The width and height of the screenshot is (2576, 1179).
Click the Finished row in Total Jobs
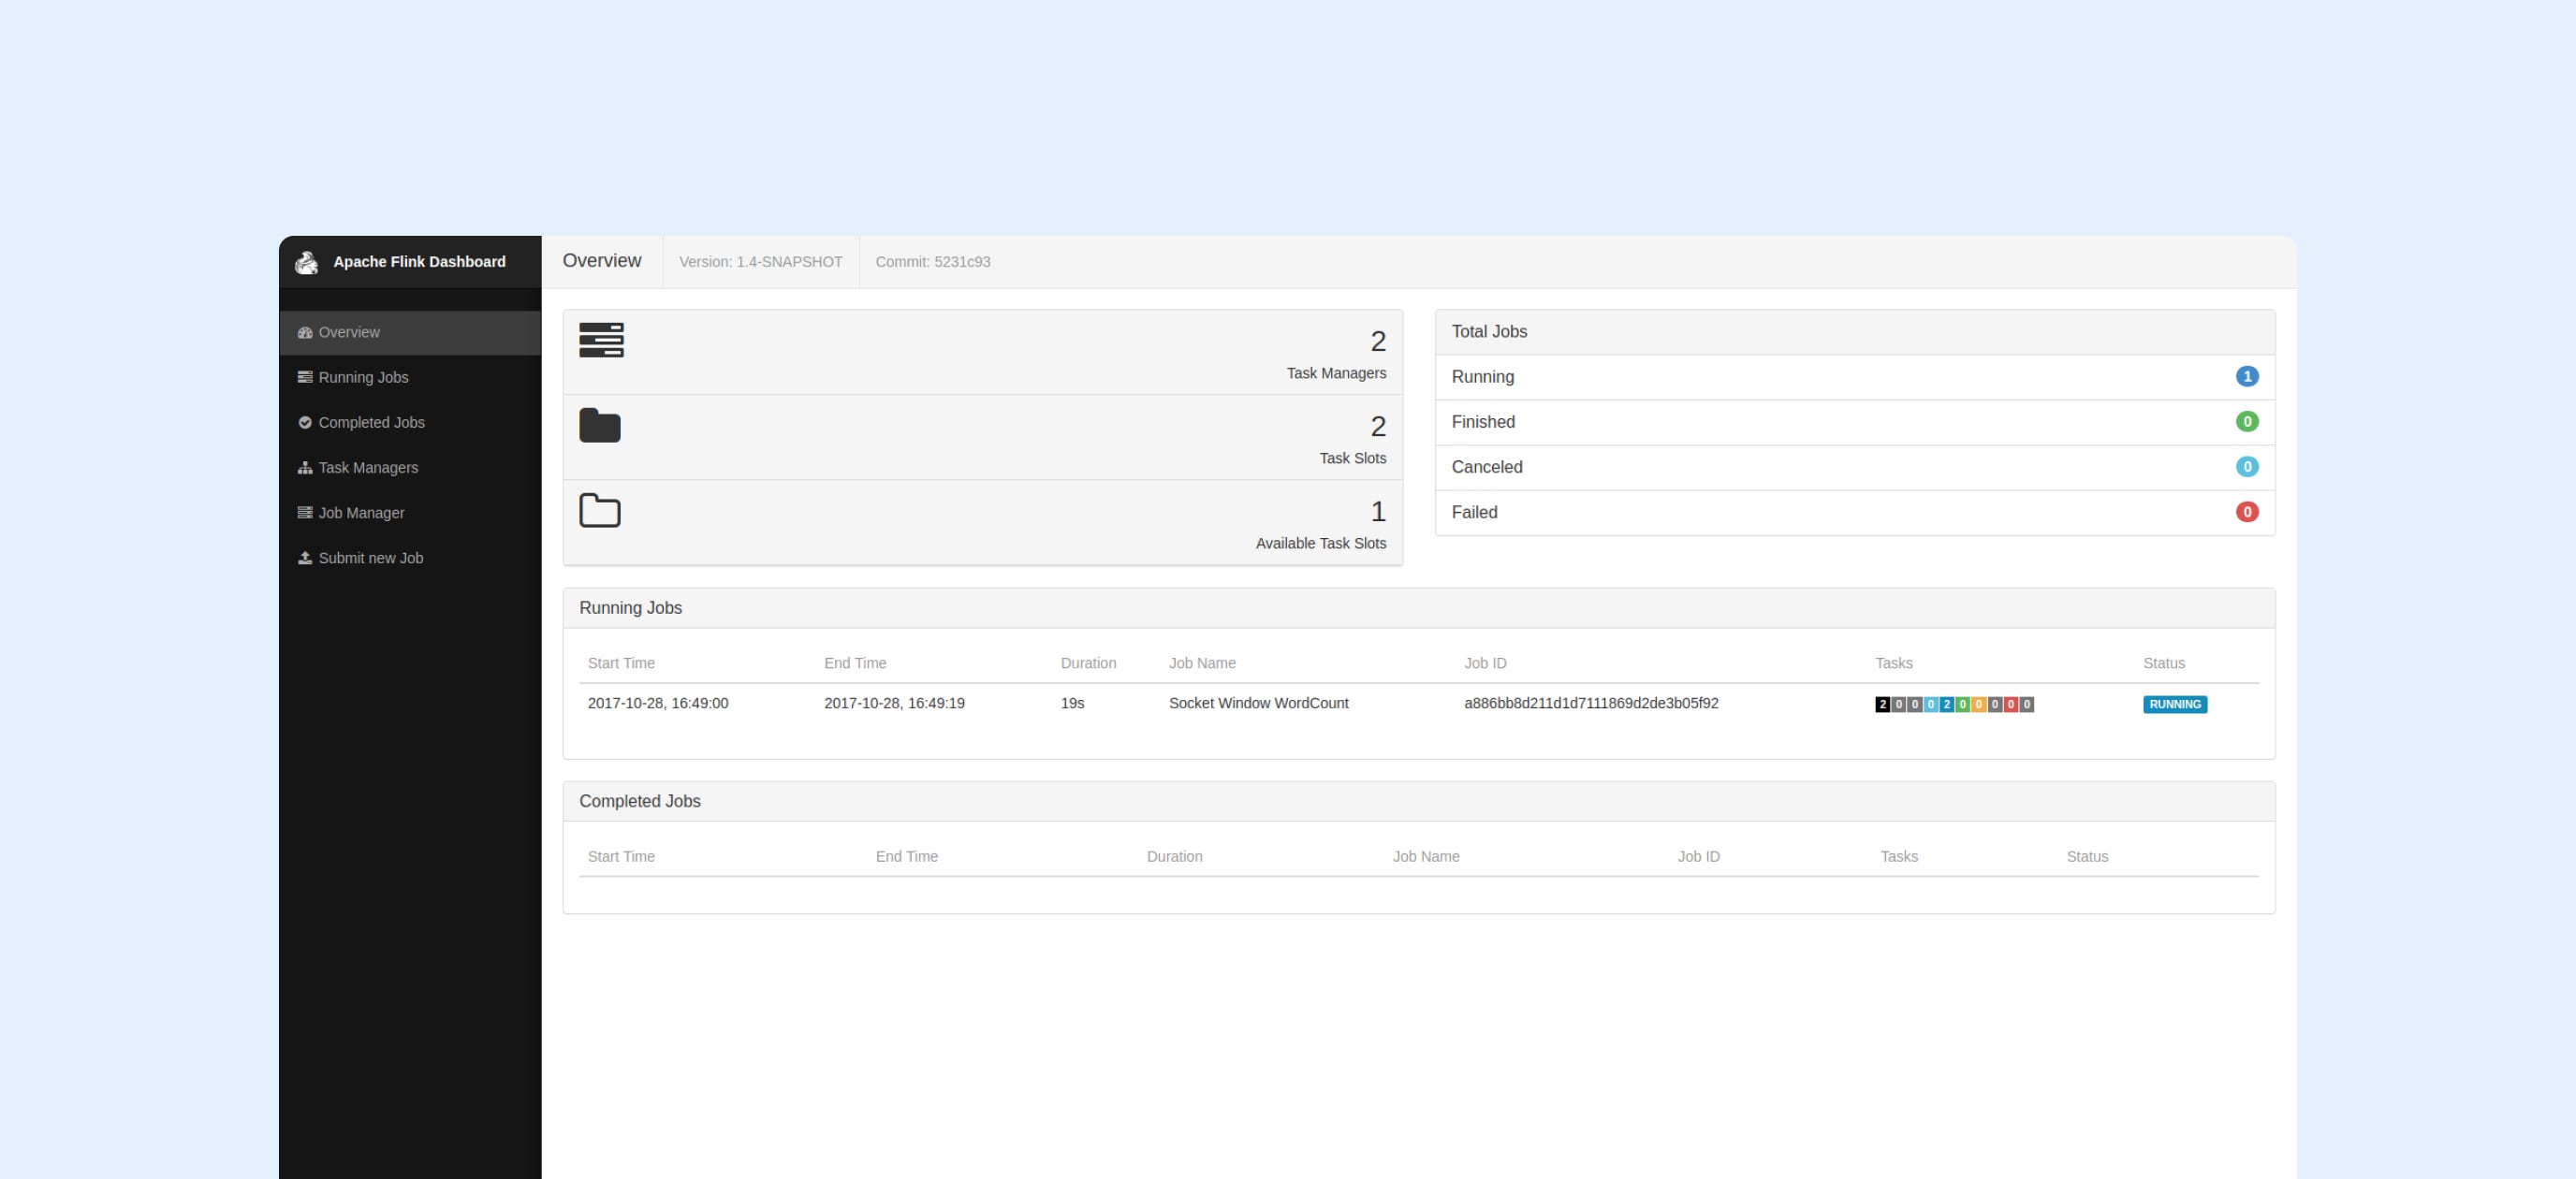(x=1855, y=422)
